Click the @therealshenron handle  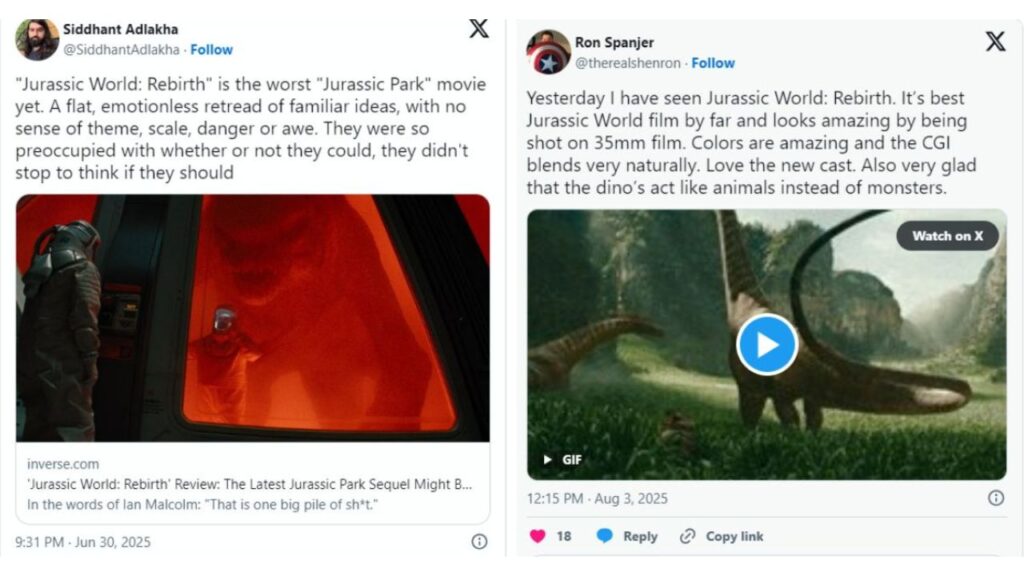[x=629, y=63]
